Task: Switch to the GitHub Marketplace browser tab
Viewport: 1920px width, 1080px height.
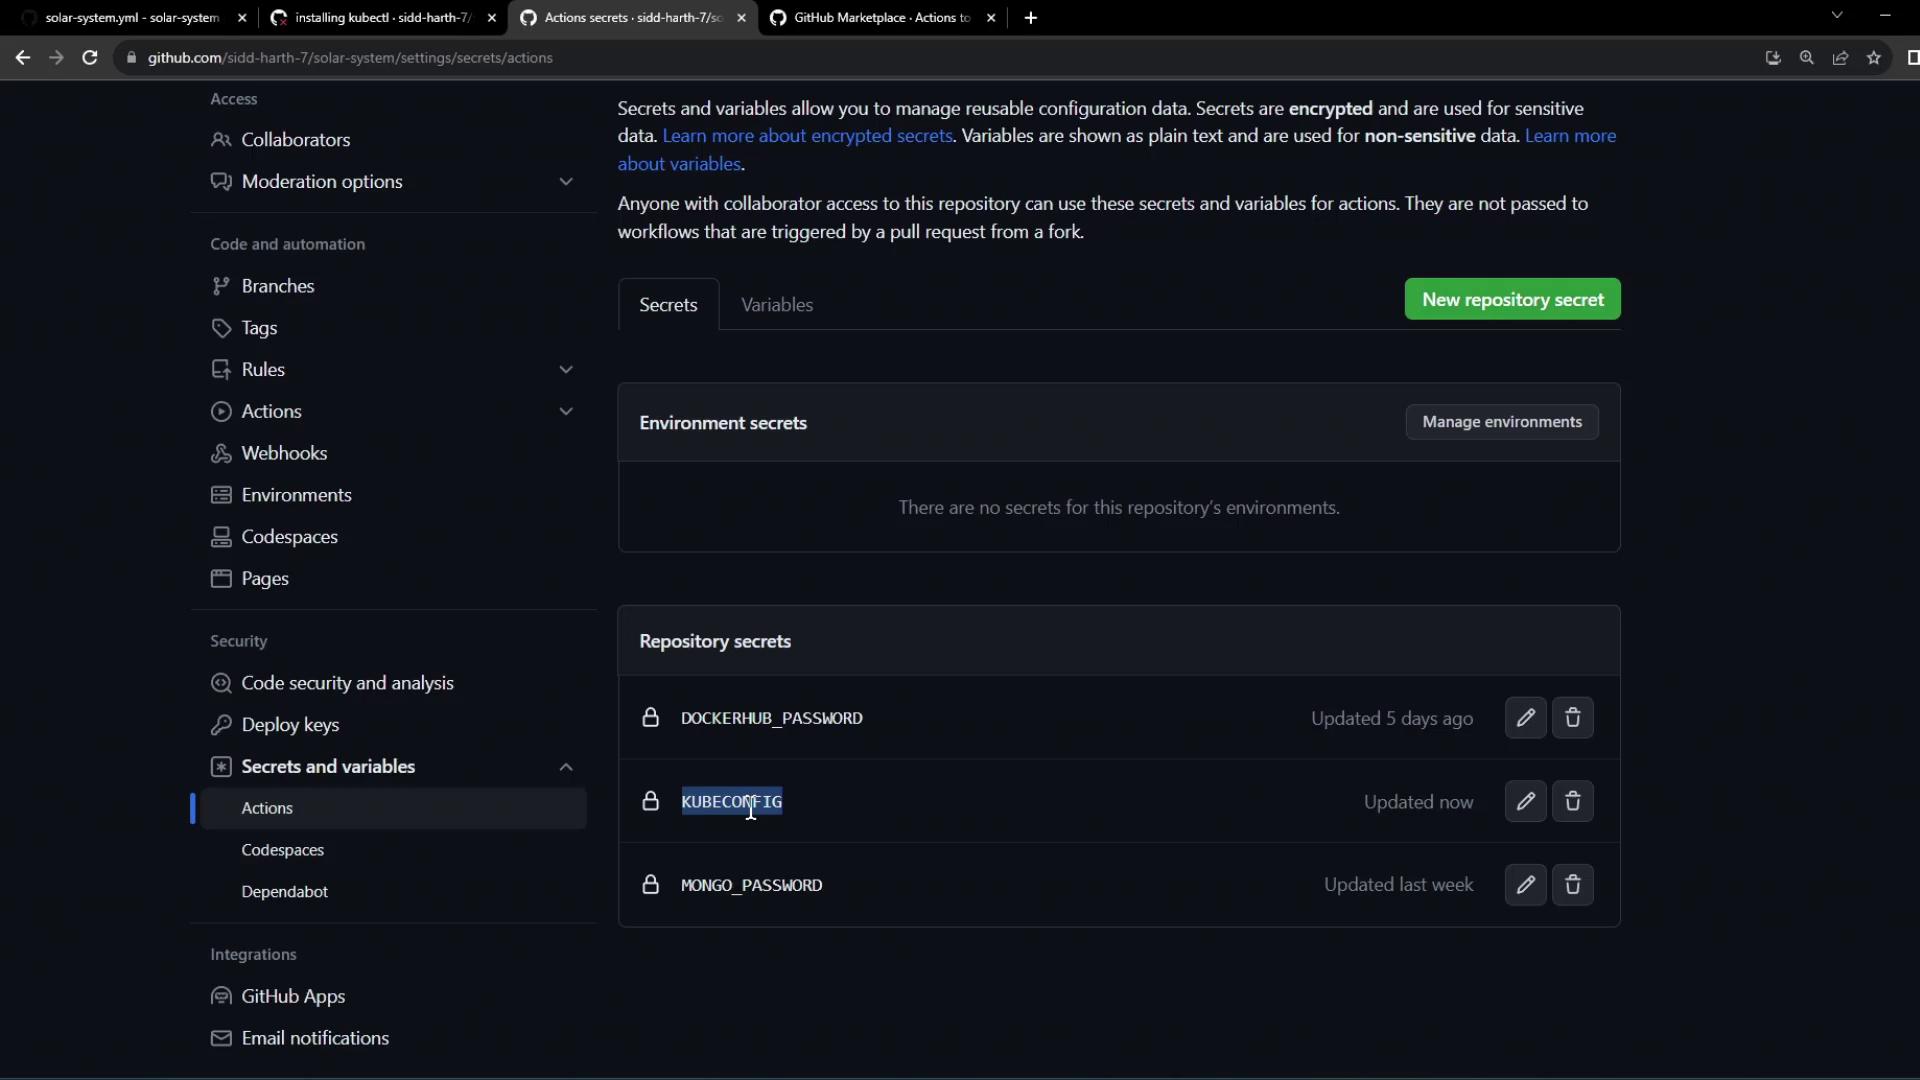Action: click(x=880, y=17)
